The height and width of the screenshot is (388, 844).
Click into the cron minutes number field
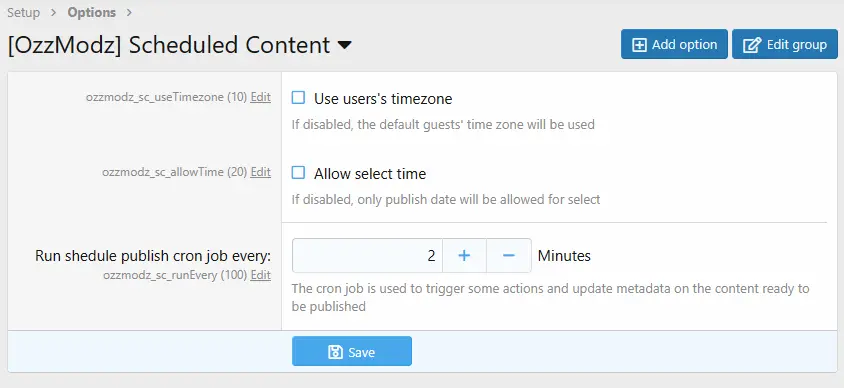(367, 256)
